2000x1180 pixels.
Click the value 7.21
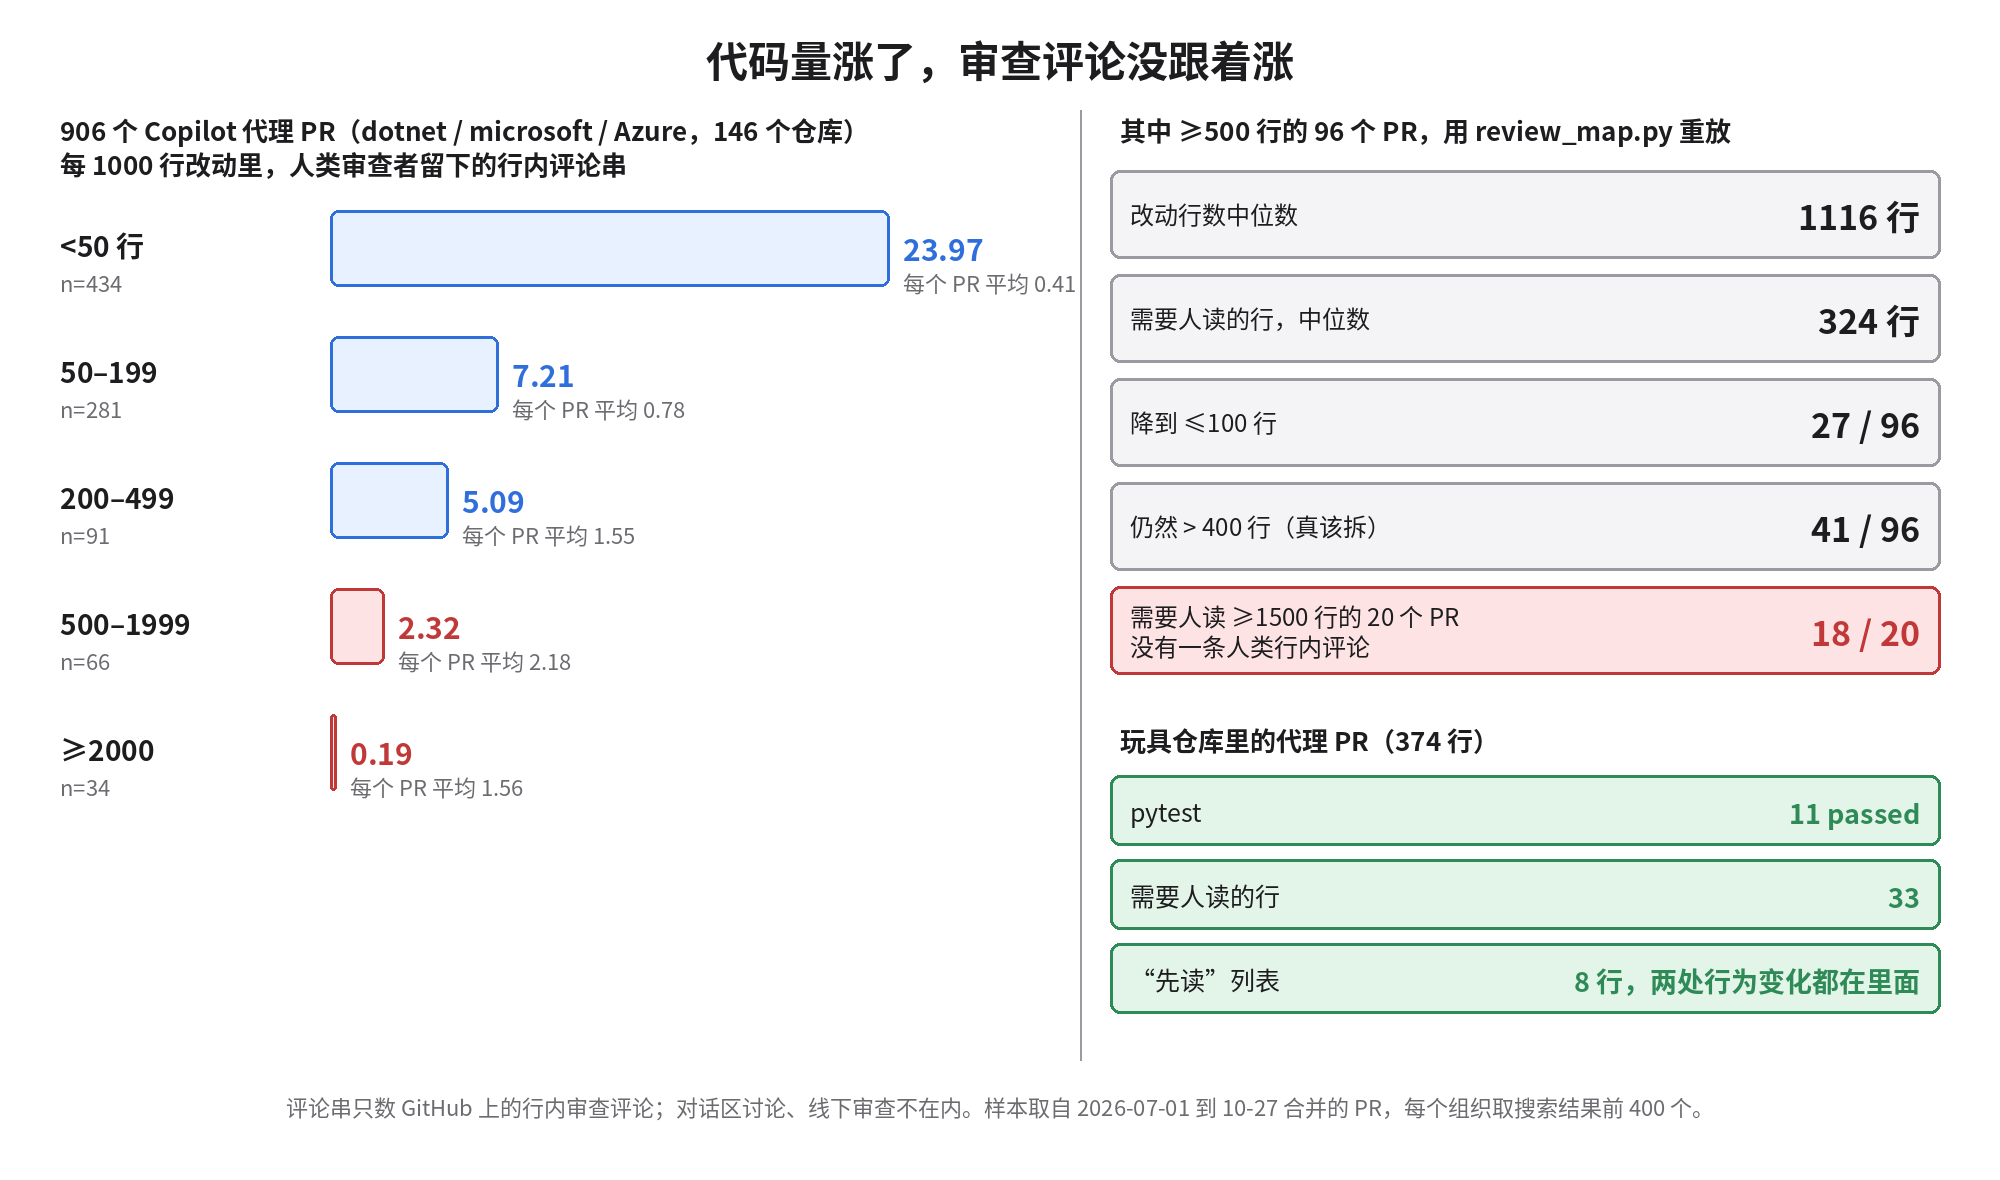point(543,376)
